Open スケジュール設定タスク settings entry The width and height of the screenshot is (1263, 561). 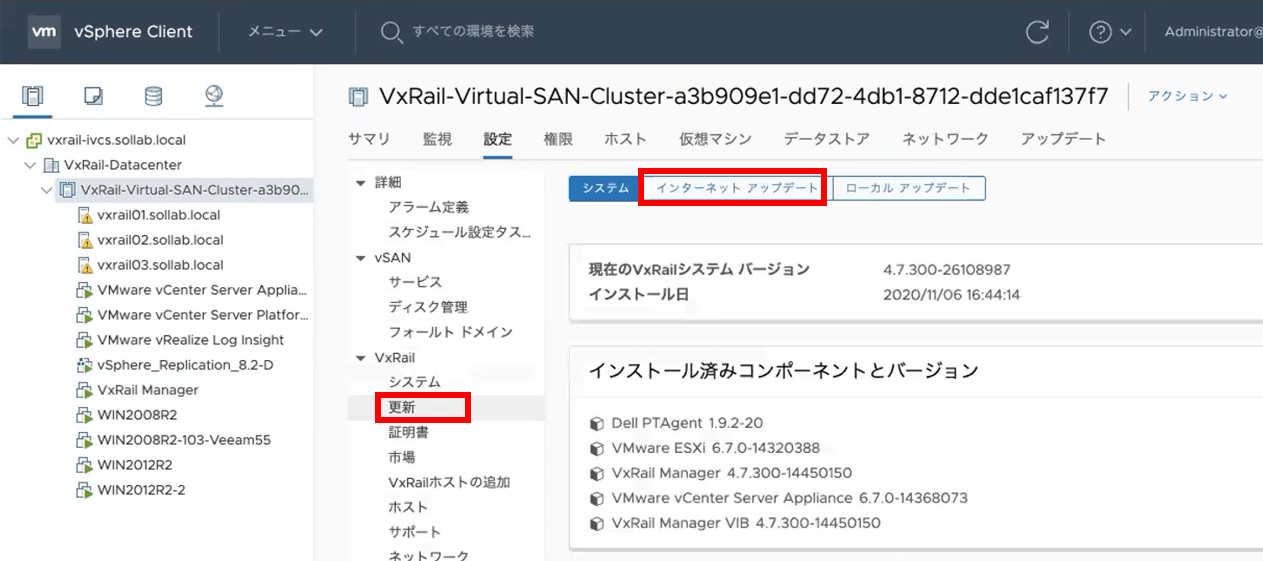[460, 232]
